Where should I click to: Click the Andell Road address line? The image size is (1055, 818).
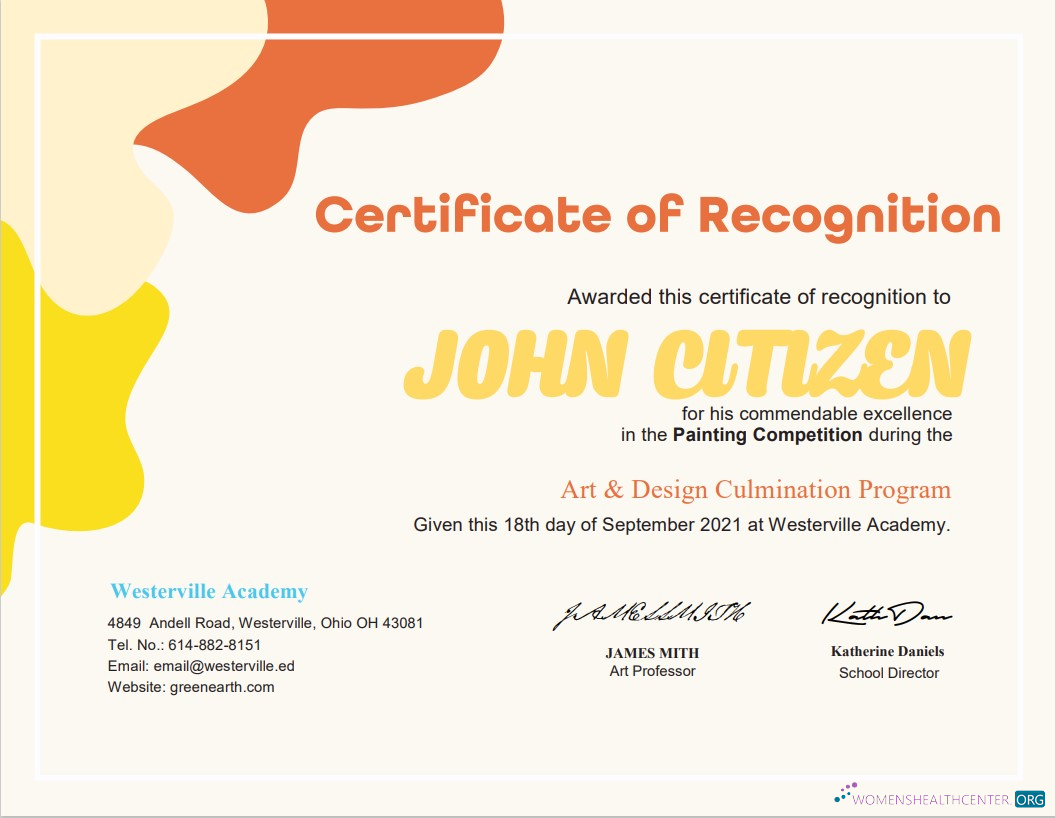coord(266,621)
